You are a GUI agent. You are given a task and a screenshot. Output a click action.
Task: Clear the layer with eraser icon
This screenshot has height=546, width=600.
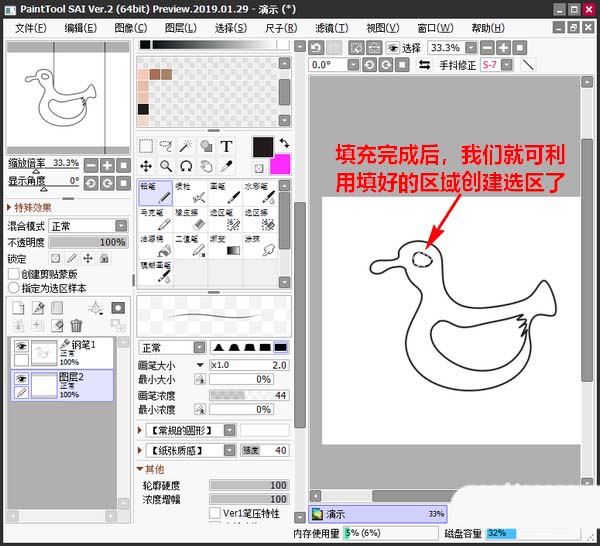point(57,326)
